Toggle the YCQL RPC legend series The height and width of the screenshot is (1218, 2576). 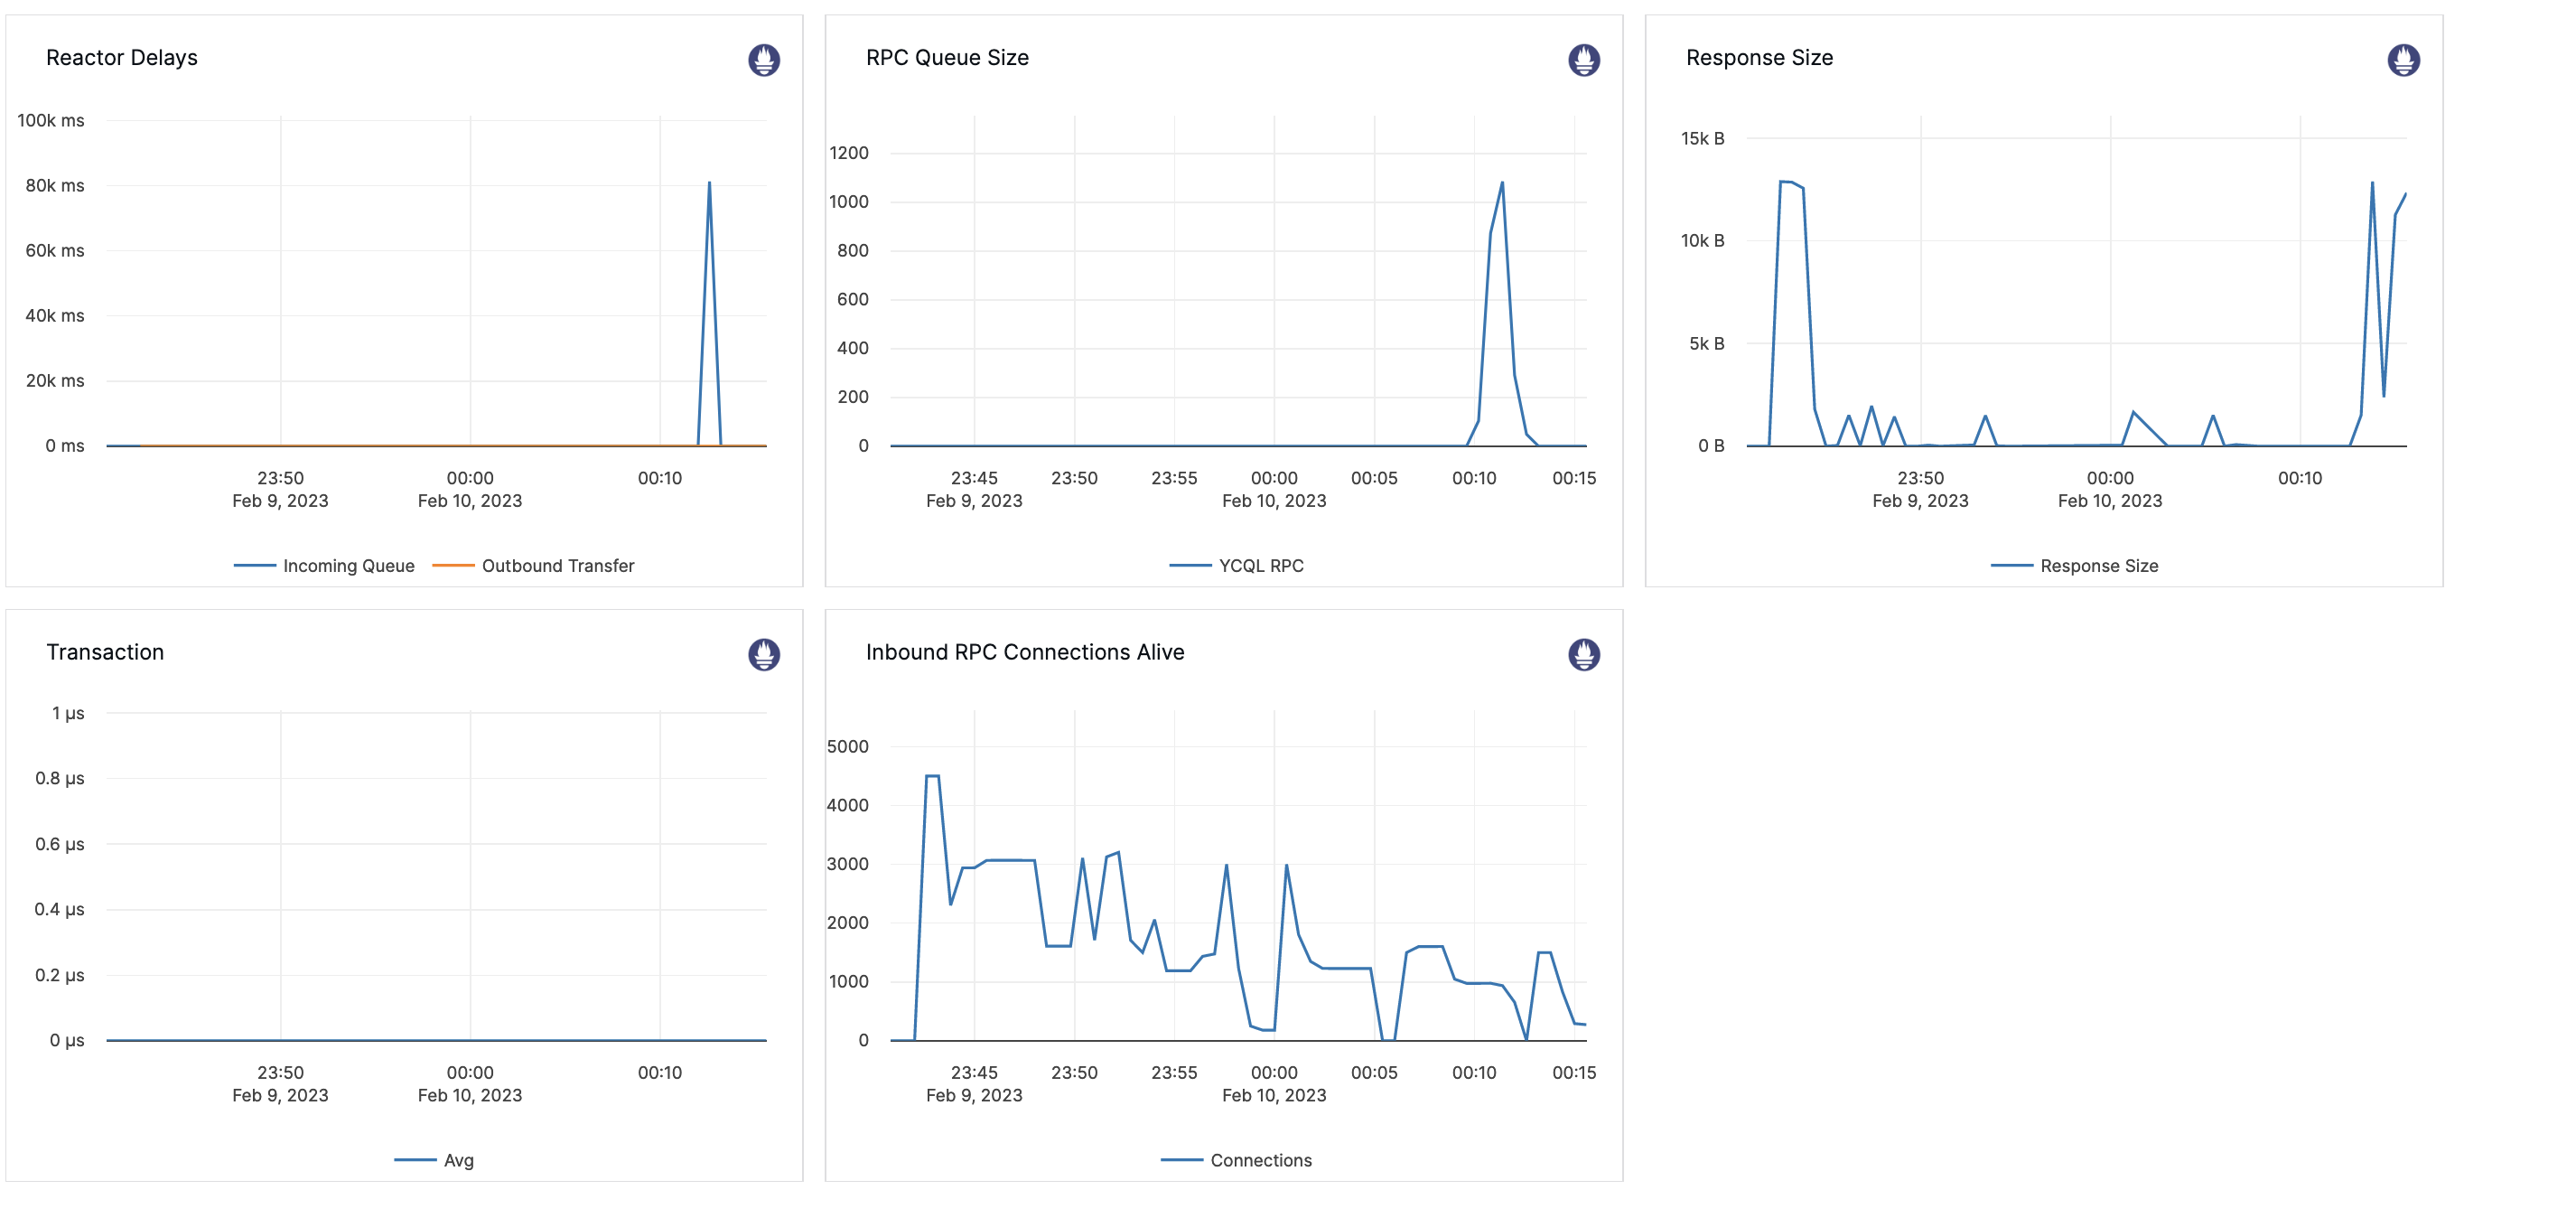pos(1237,566)
